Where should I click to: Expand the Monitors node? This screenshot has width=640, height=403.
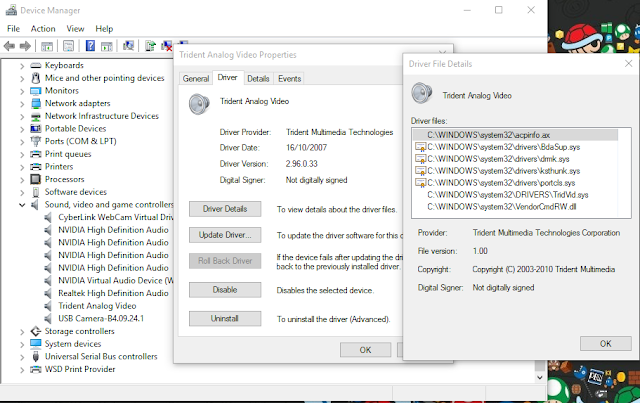(x=22, y=91)
